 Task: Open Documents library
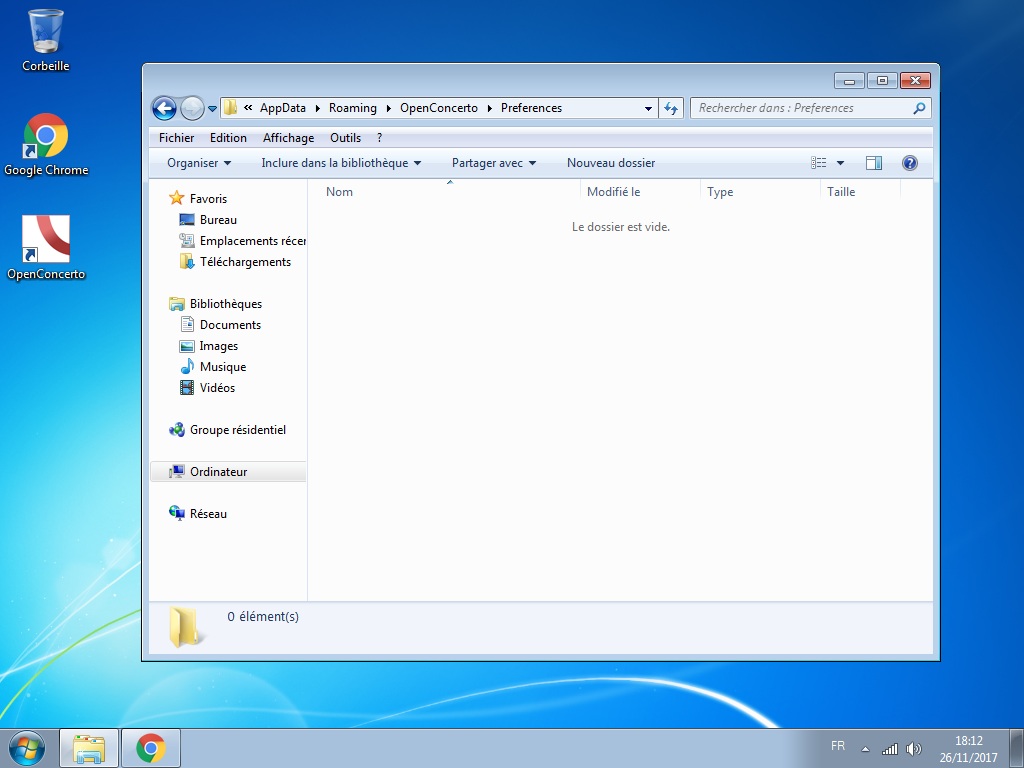click(230, 325)
